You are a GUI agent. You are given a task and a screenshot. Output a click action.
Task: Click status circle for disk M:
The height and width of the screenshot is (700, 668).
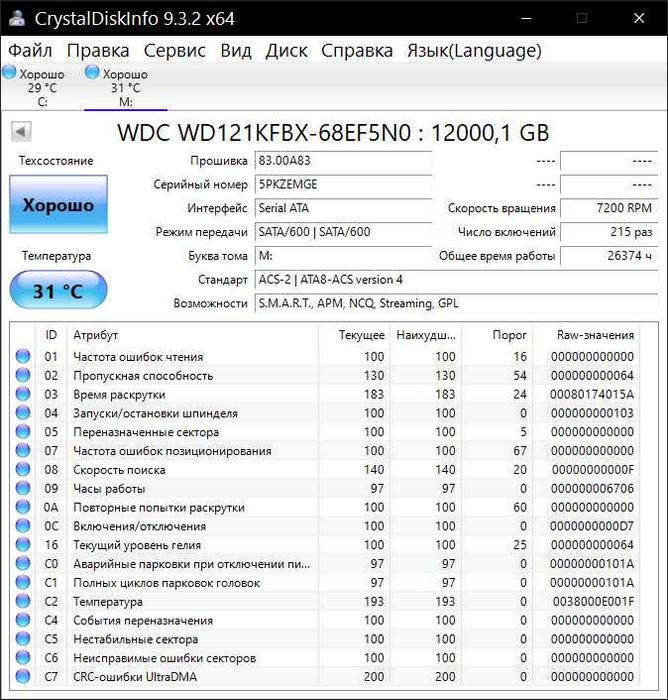click(x=92, y=72)
